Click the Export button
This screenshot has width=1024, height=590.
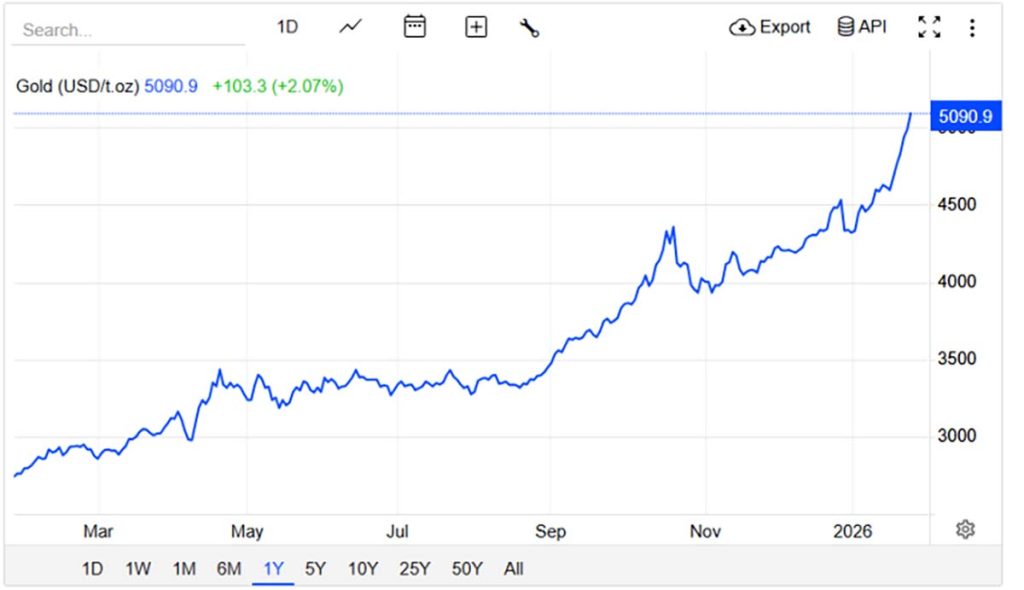[x=768, y=27]
